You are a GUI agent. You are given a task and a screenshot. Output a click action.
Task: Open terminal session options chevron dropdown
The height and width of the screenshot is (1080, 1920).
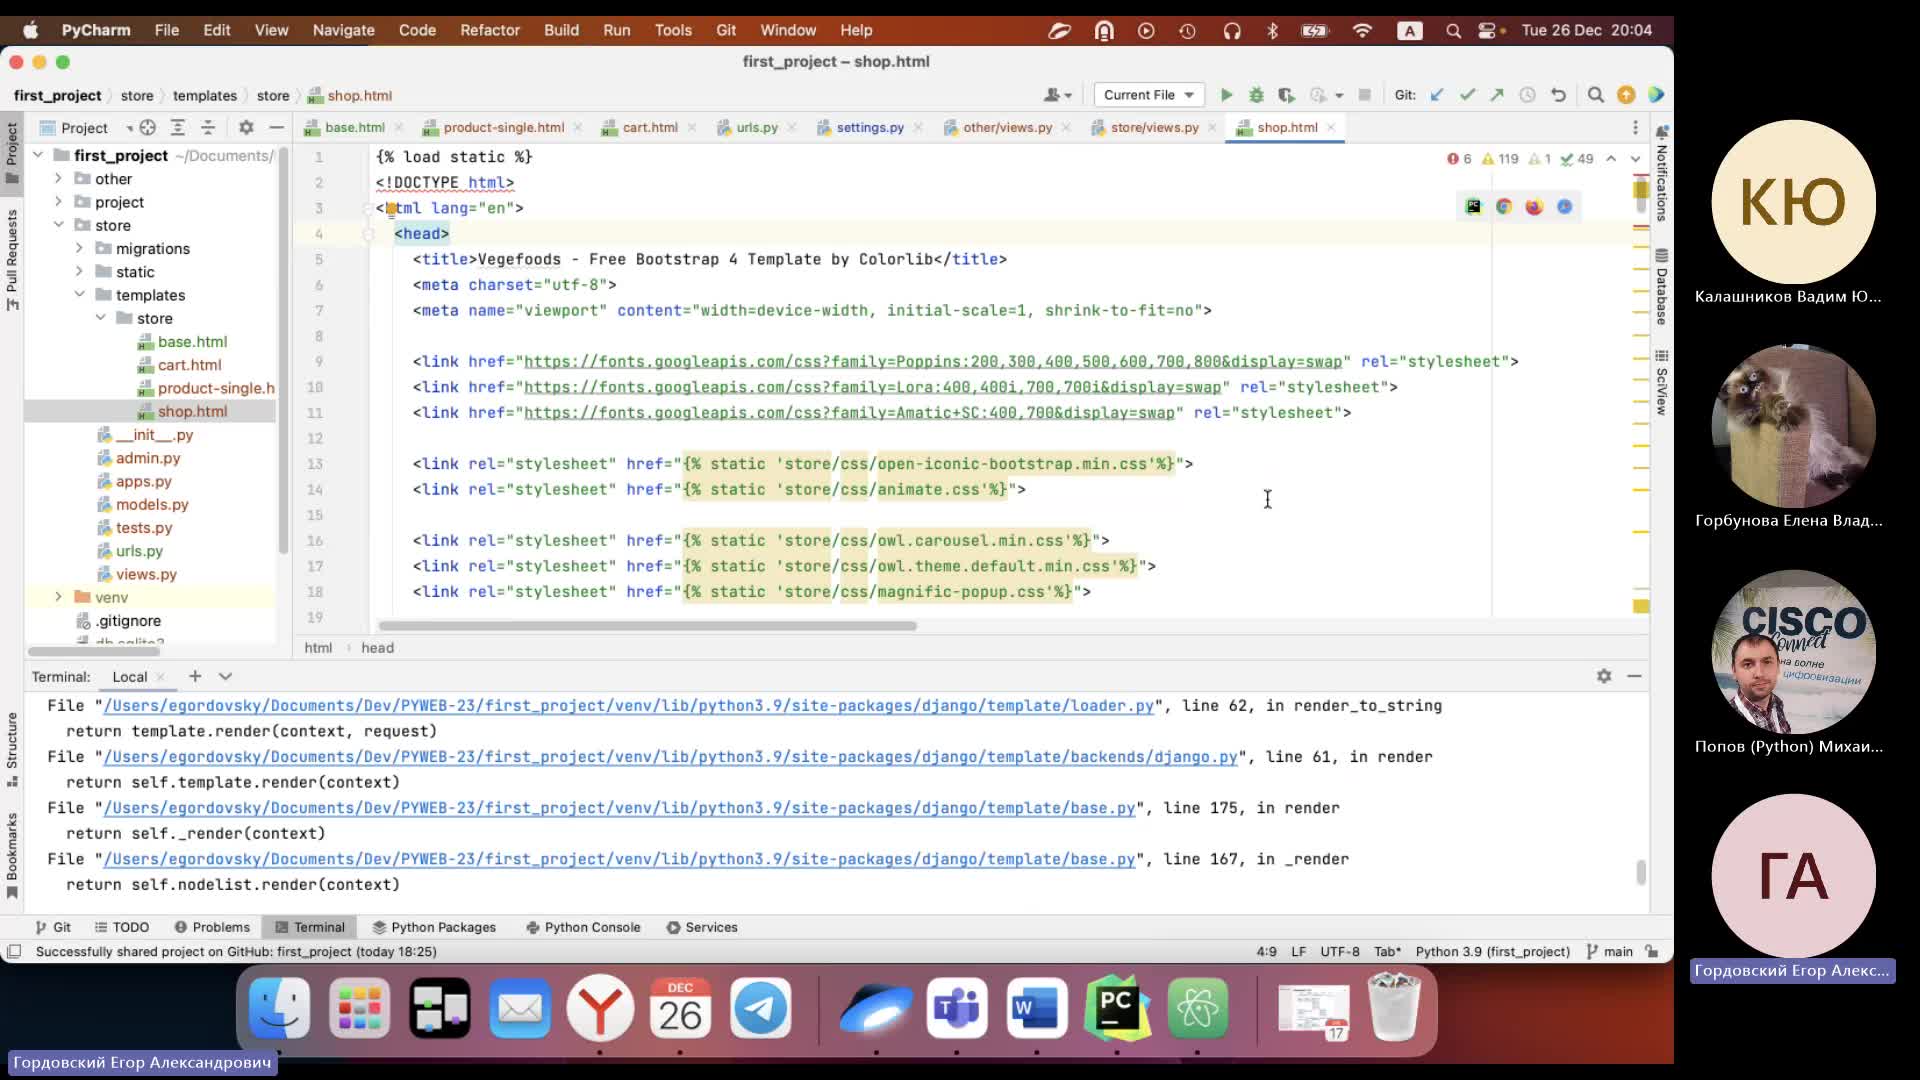point(225,676)
